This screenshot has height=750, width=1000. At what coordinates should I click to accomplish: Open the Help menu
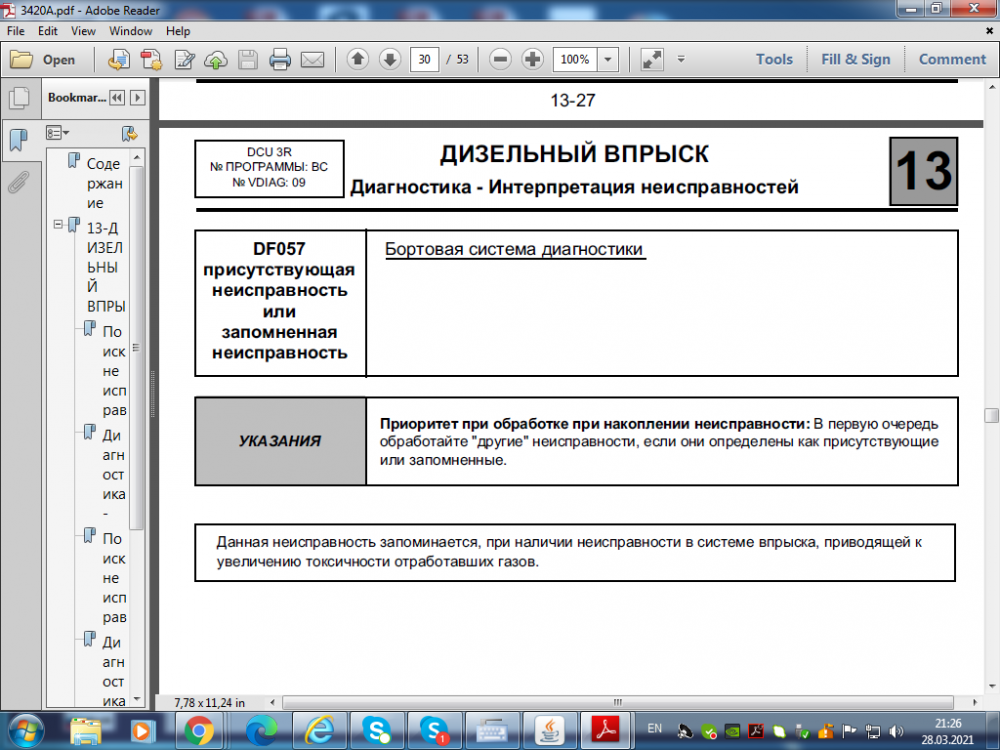tap(178, 31)
